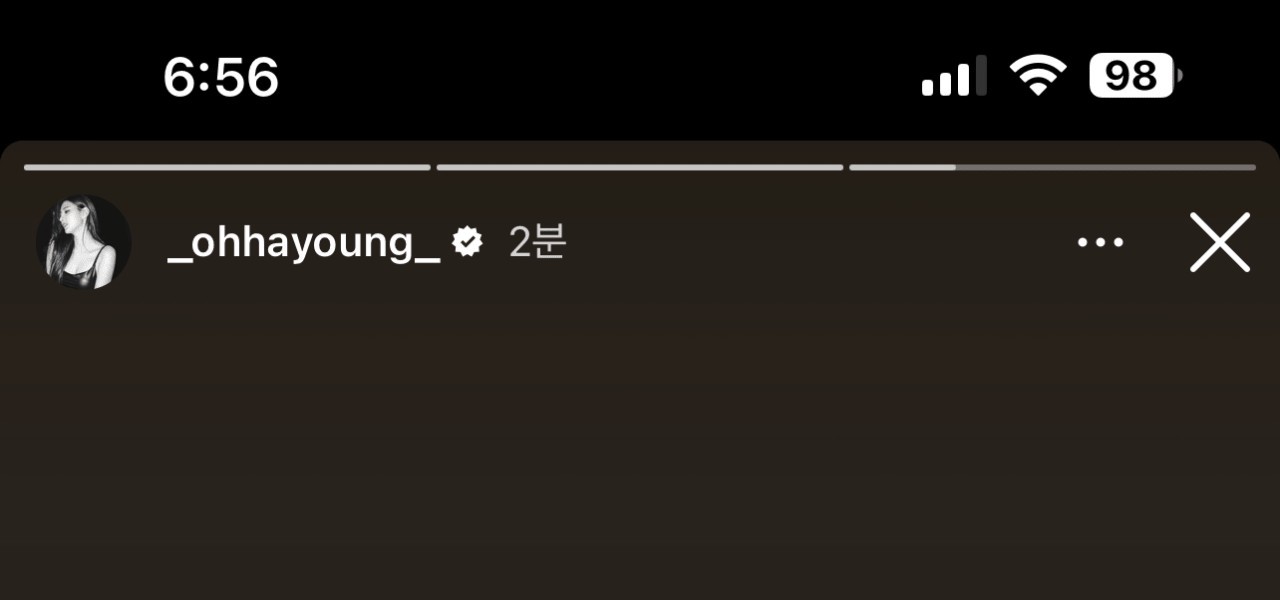Viewport: 1280px width, 600px height.
Task: Tap the cellular signal bars icon
Action: (x=954, y=76)
